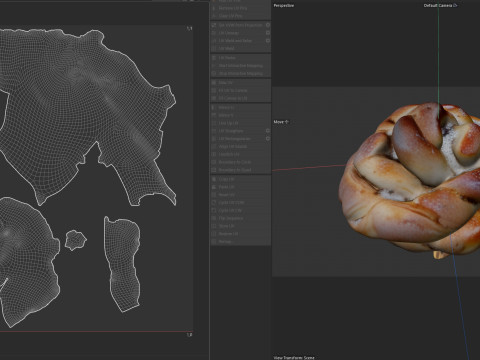
Task: Click the Mirror V icon
Action: pos(214,115)
